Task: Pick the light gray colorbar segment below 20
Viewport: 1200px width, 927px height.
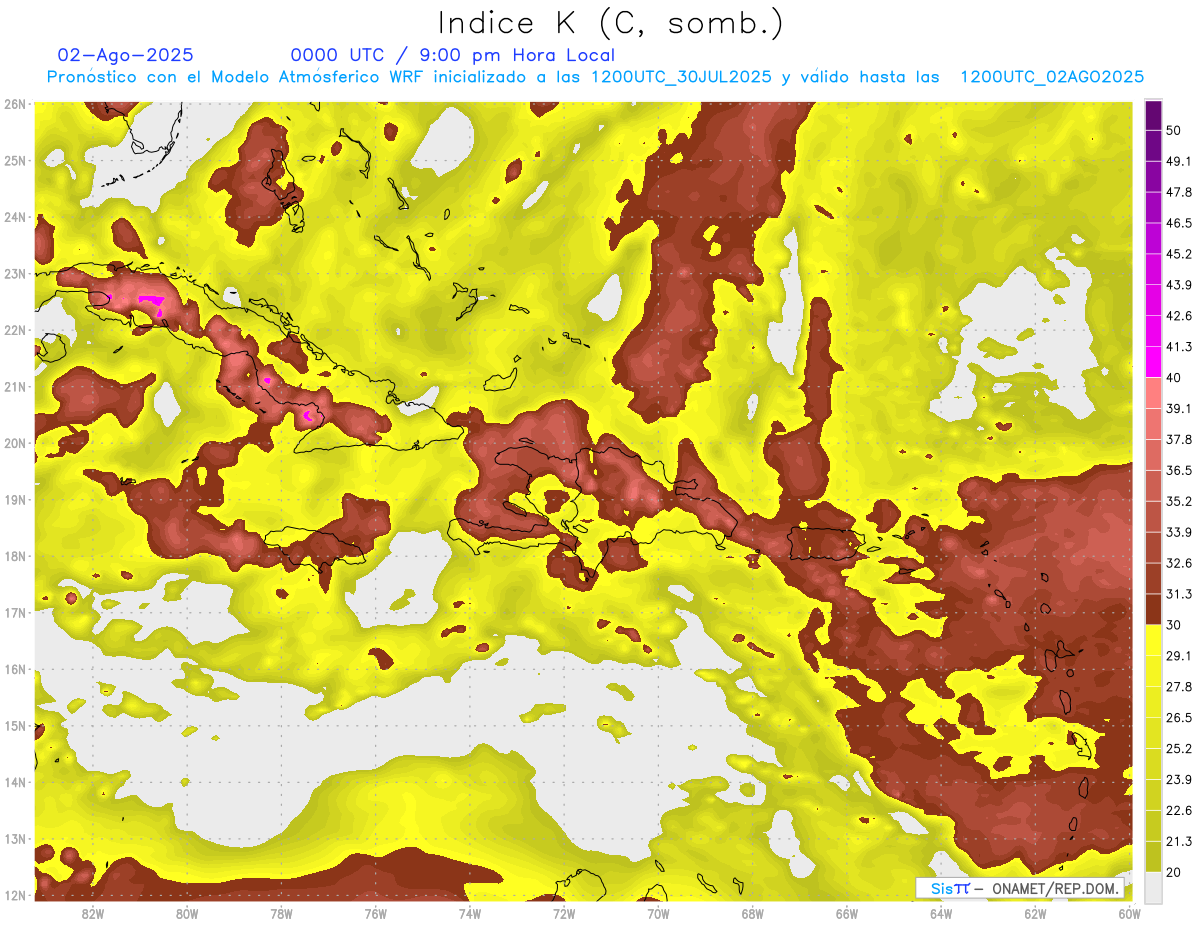Action: pos(1153,887)
